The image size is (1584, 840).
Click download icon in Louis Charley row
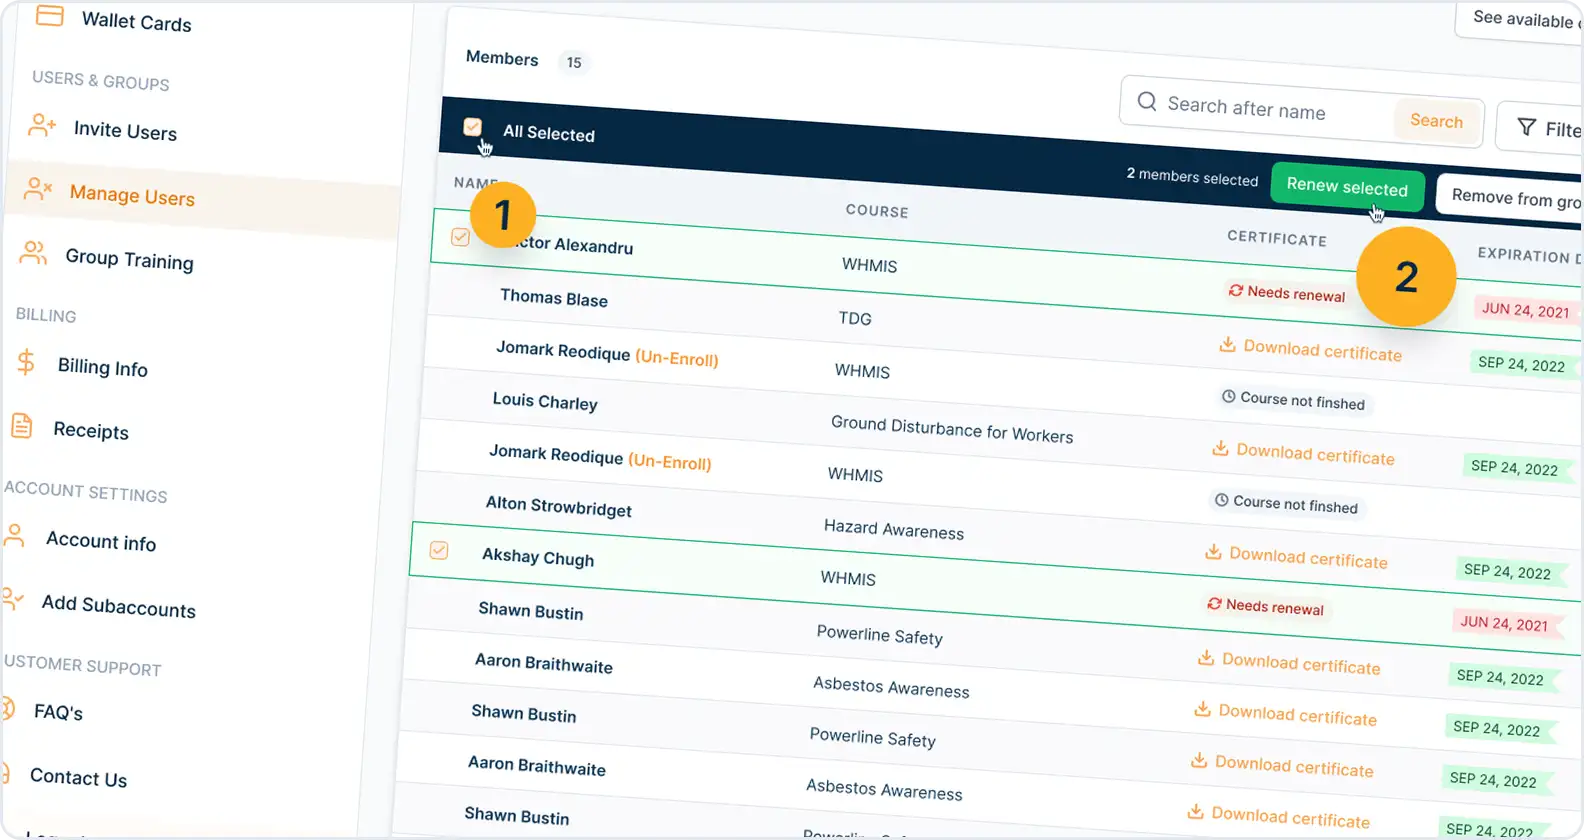coord(1220,448)
